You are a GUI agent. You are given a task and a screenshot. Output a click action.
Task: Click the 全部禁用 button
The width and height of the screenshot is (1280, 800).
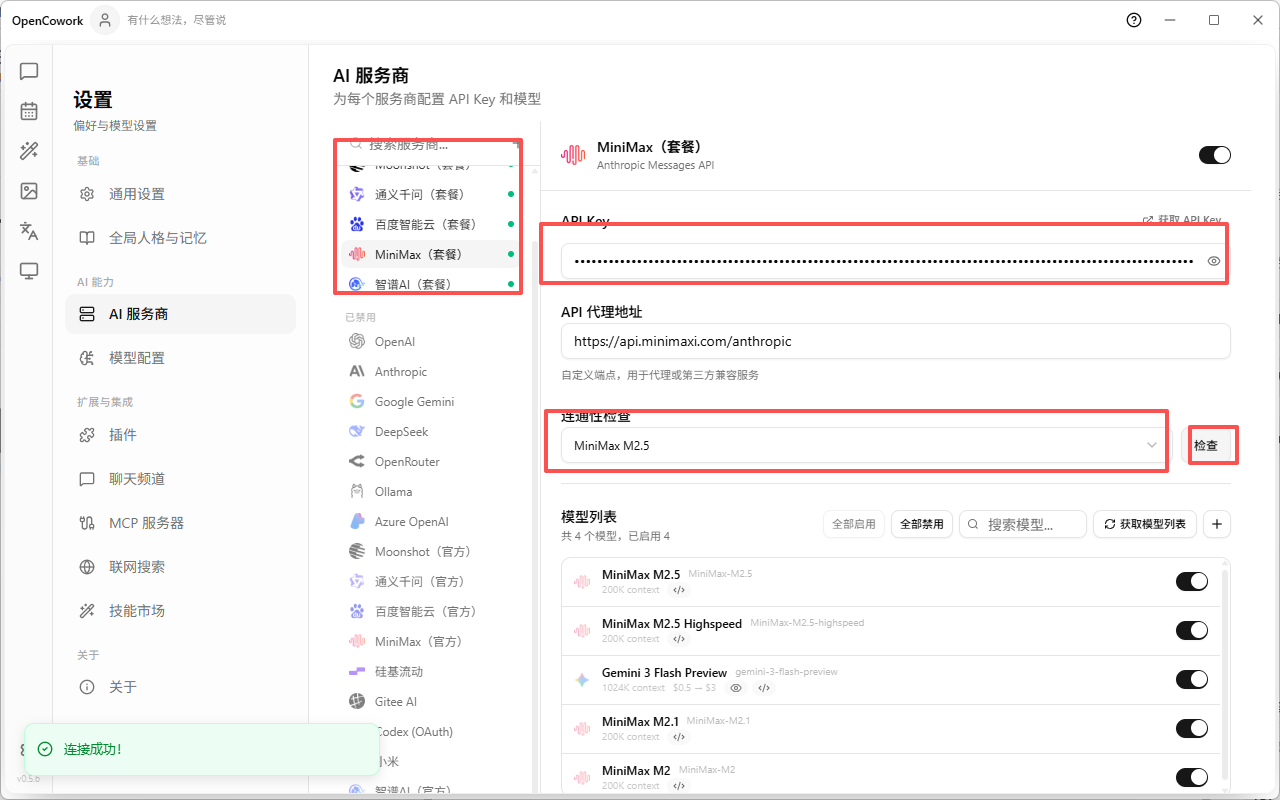[921, 524]
